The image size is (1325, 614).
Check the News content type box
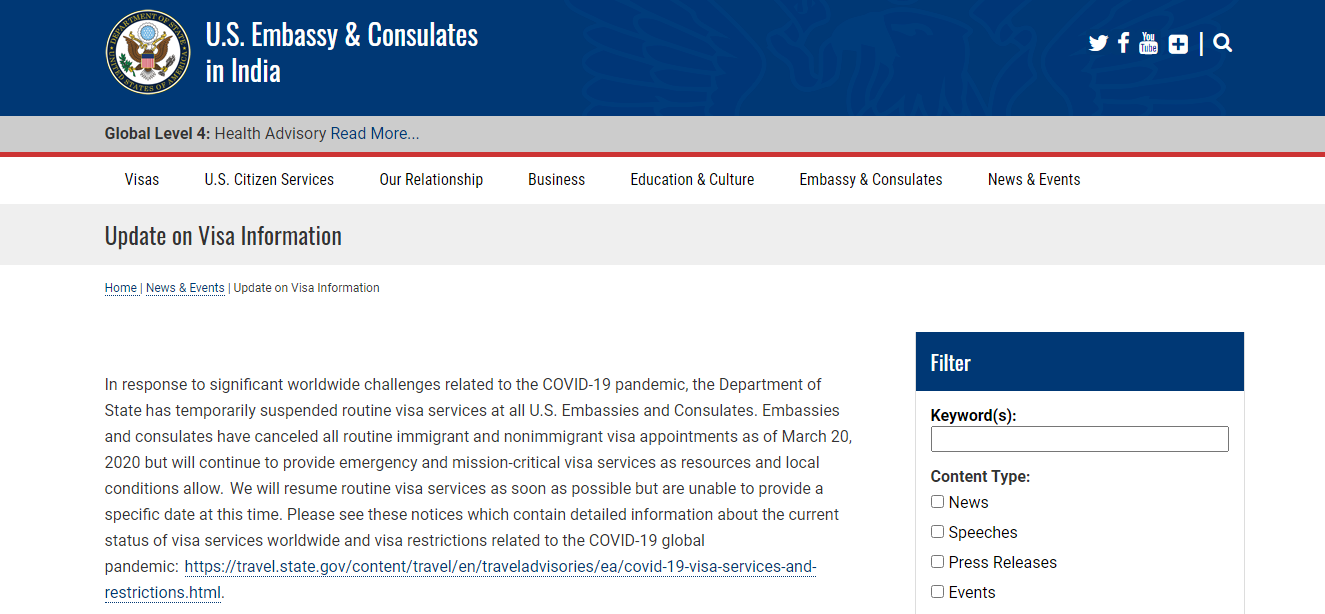[937, 502]
